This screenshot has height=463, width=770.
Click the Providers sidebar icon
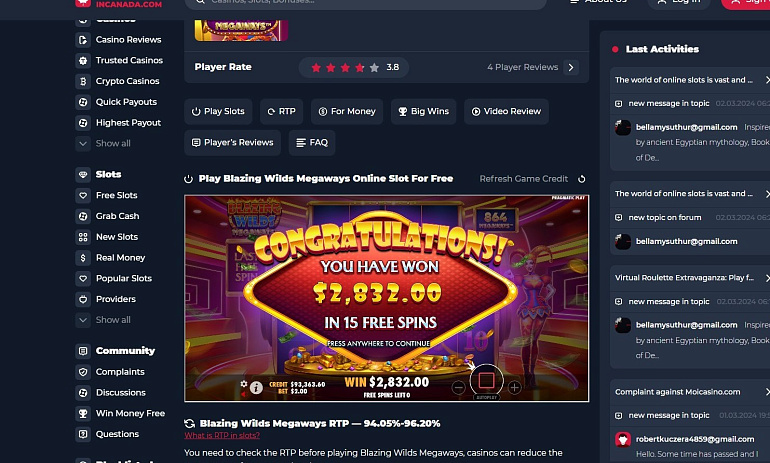tap(83, 299)
